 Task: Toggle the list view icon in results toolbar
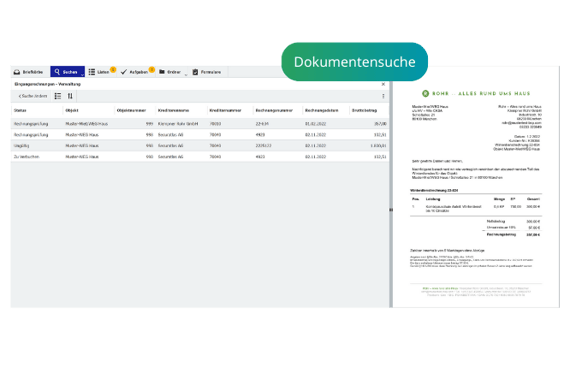[x=58, y=96]
